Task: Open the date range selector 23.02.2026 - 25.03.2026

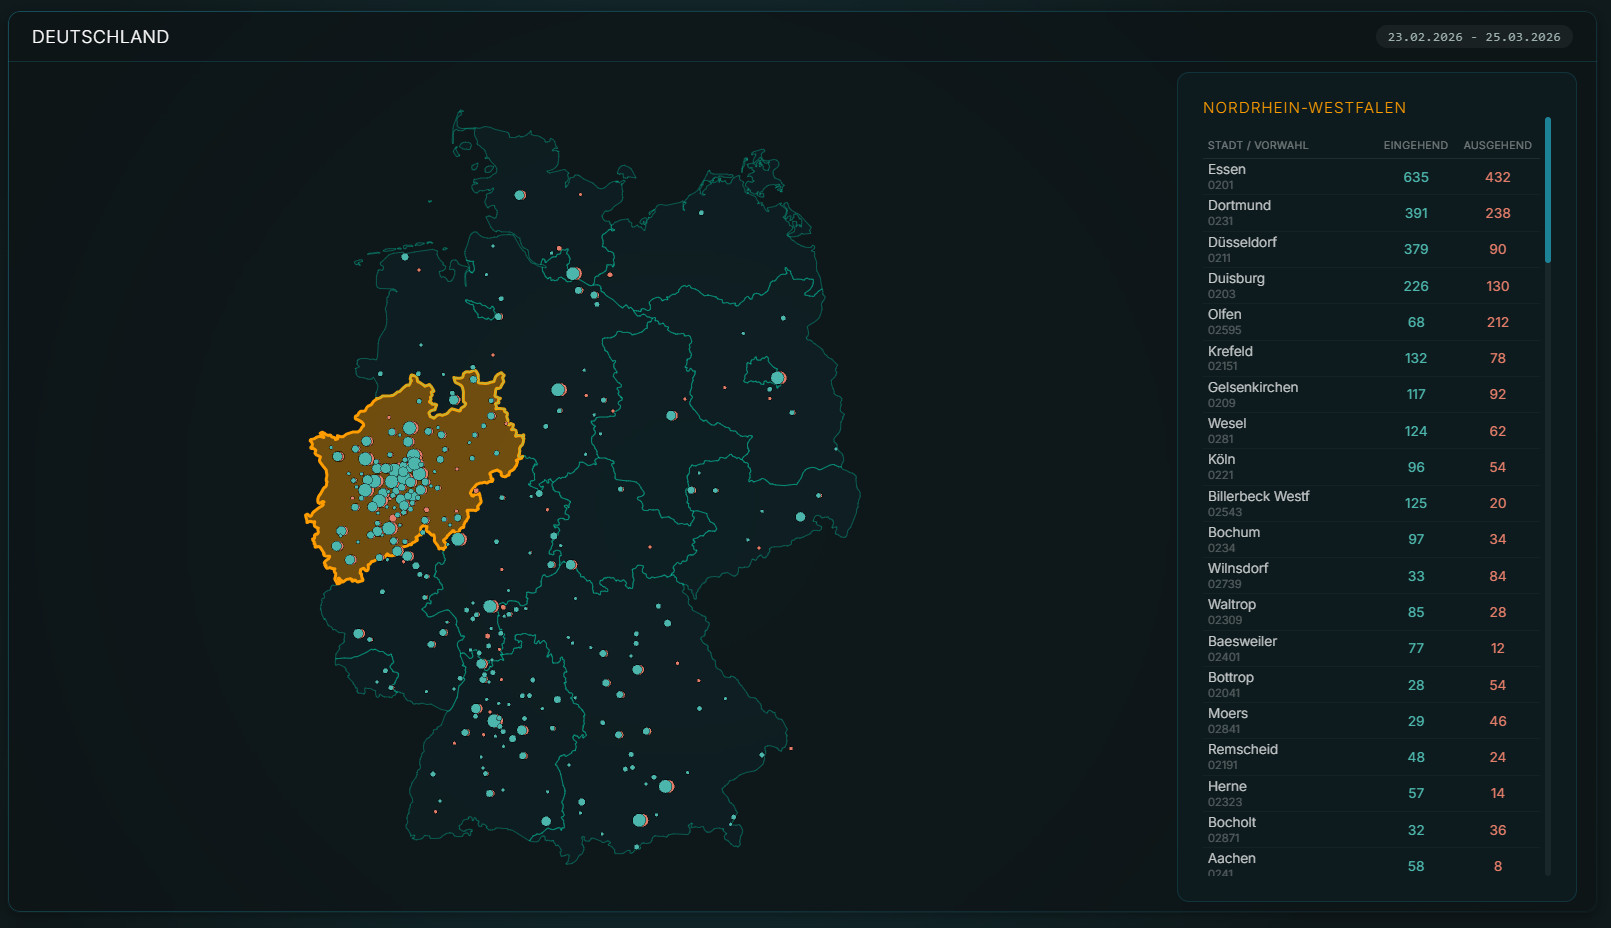Action: click(1473, 37)
